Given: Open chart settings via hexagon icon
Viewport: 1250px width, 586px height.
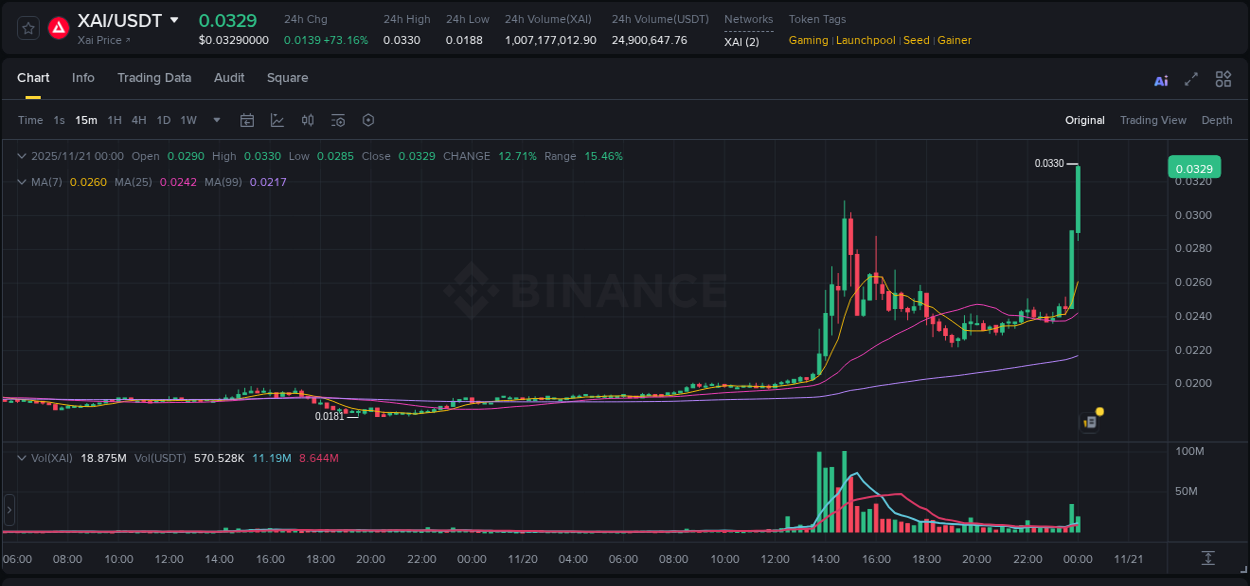Looking at the screenshot, I should click(x=368, y=120).
